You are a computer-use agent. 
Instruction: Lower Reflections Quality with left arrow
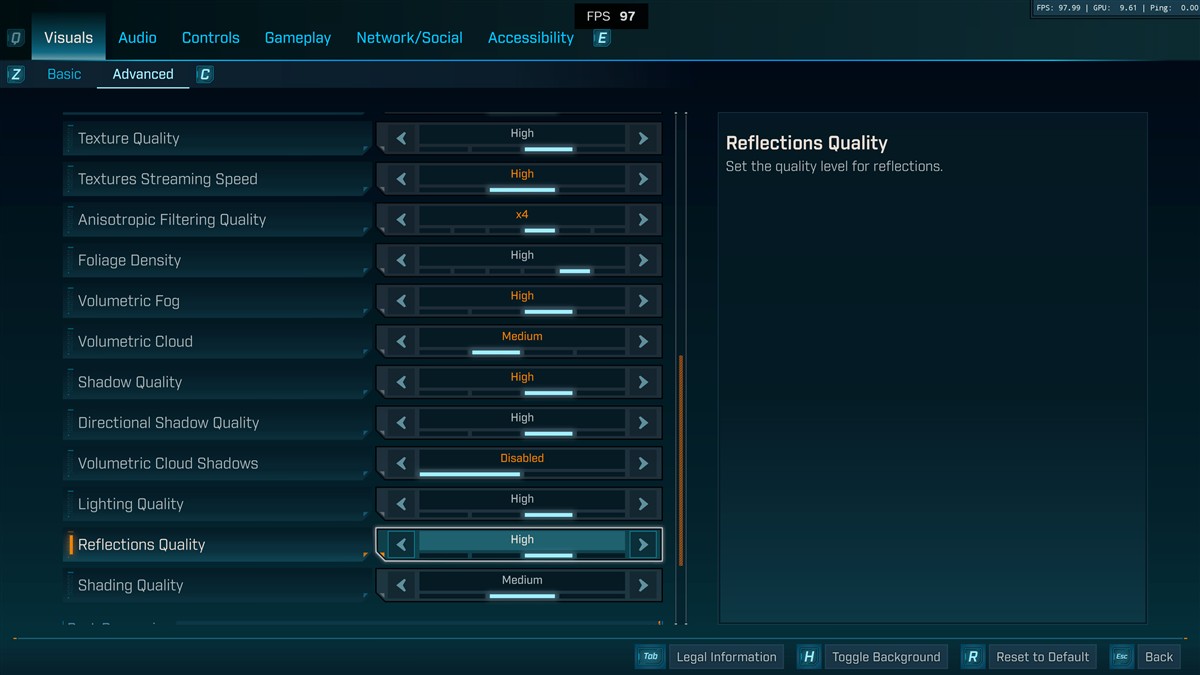pyautogui.click(x=401, y=545)
